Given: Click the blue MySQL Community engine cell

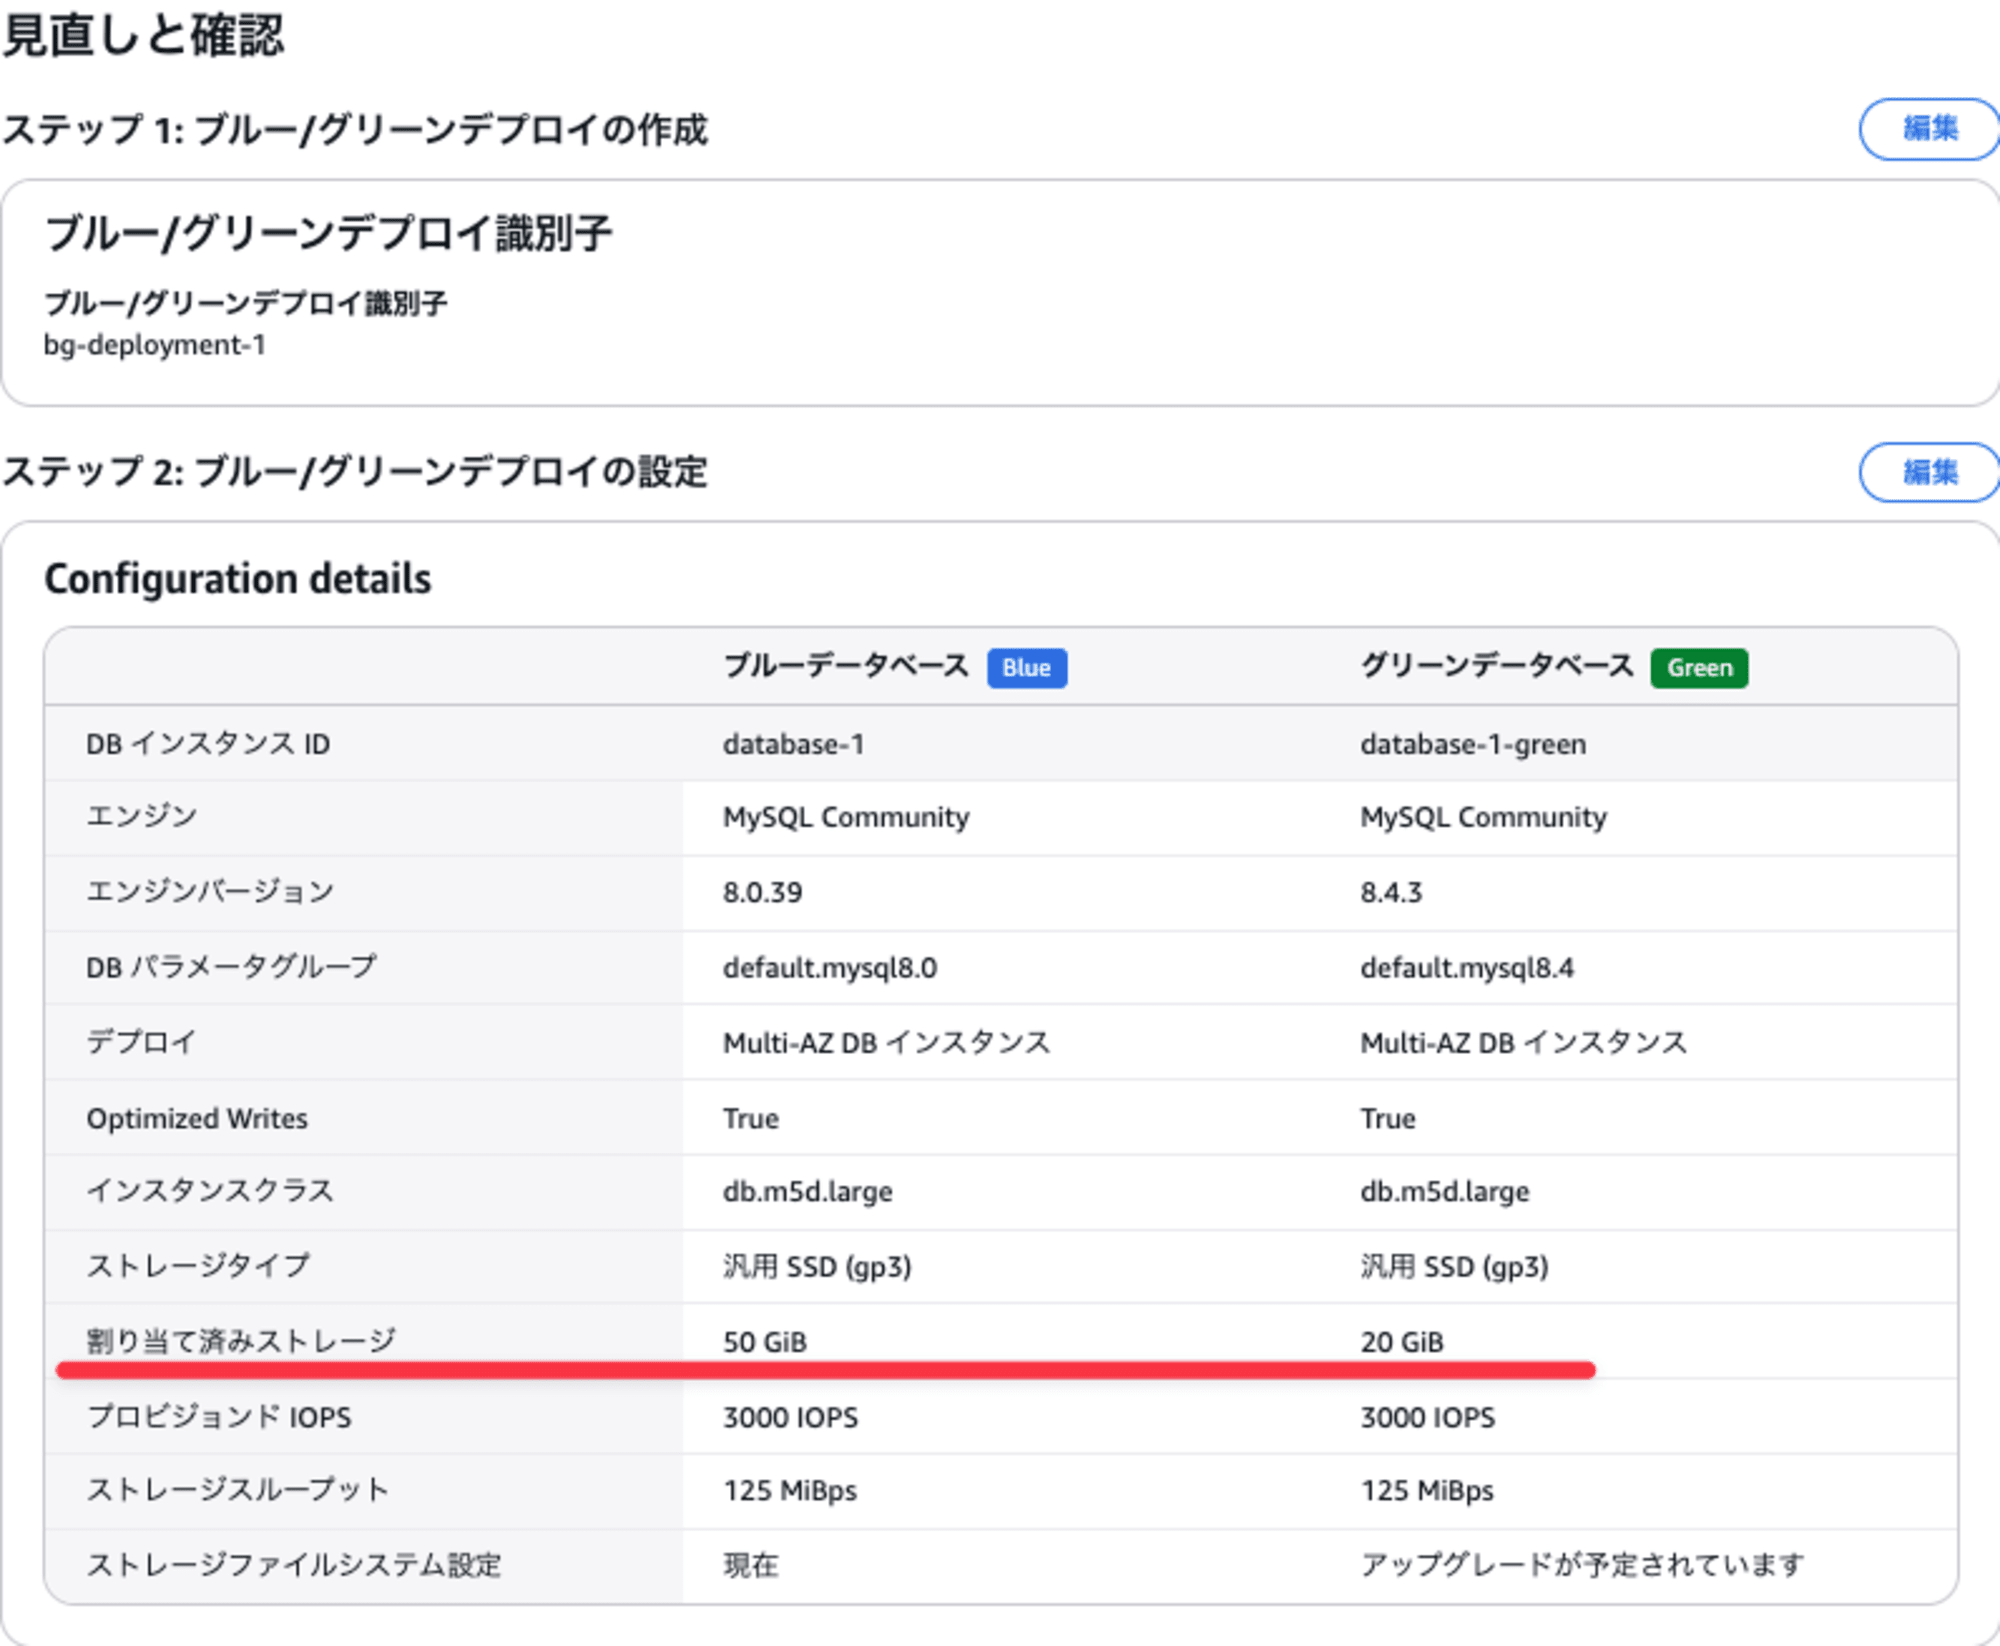Looking at the screenshot, I should (846, 818).
